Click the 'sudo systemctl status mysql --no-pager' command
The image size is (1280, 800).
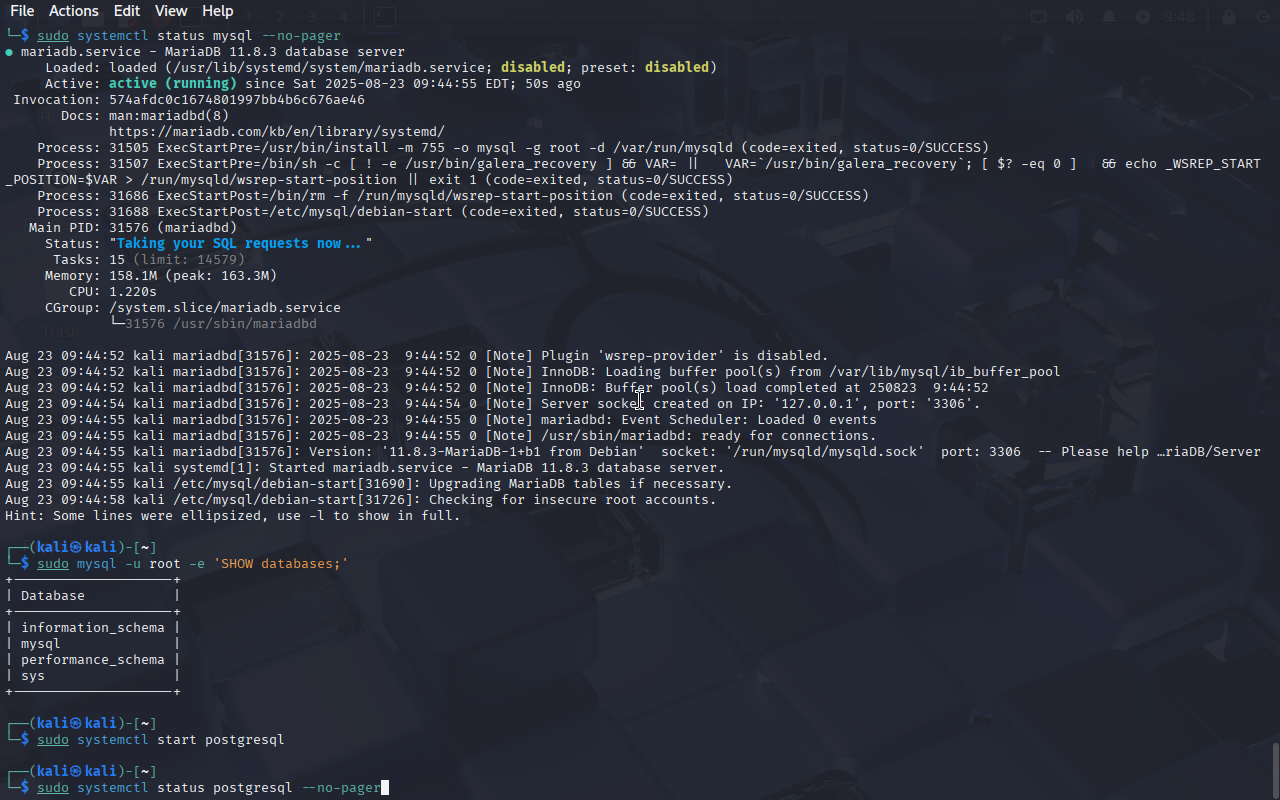click(189, 36)
